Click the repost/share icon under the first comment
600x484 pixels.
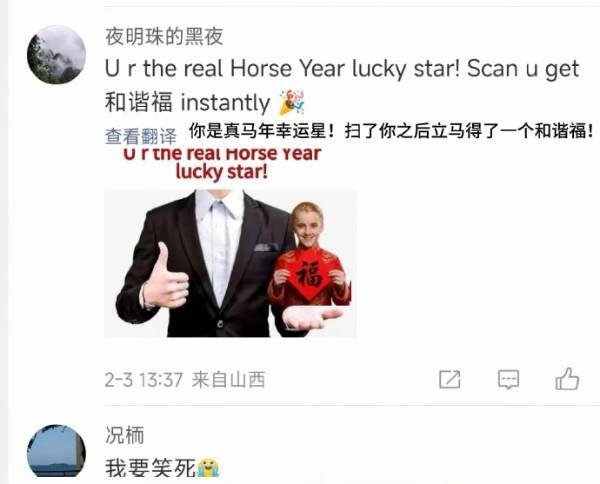pyautogui.click(x=450, y=380)
